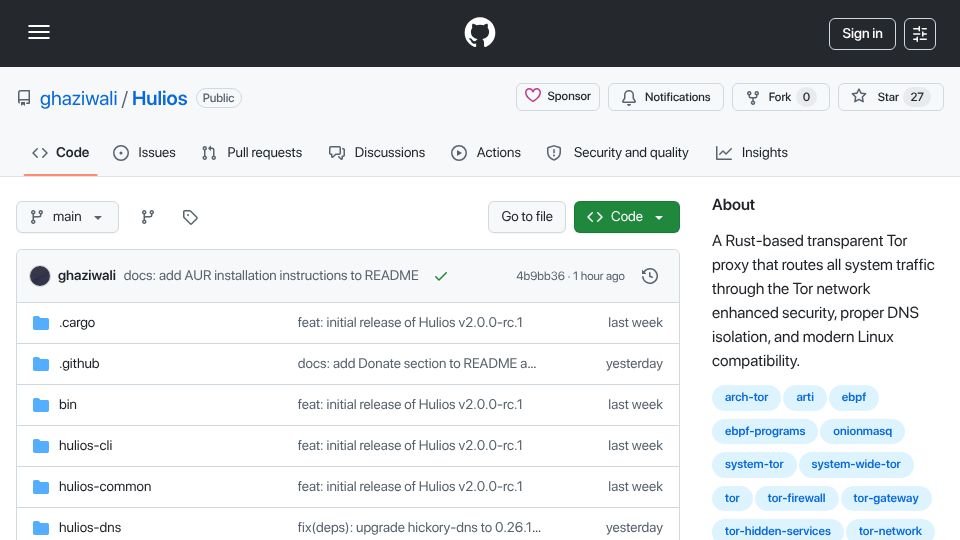Select the ebpf topic tag

point(853,397)
